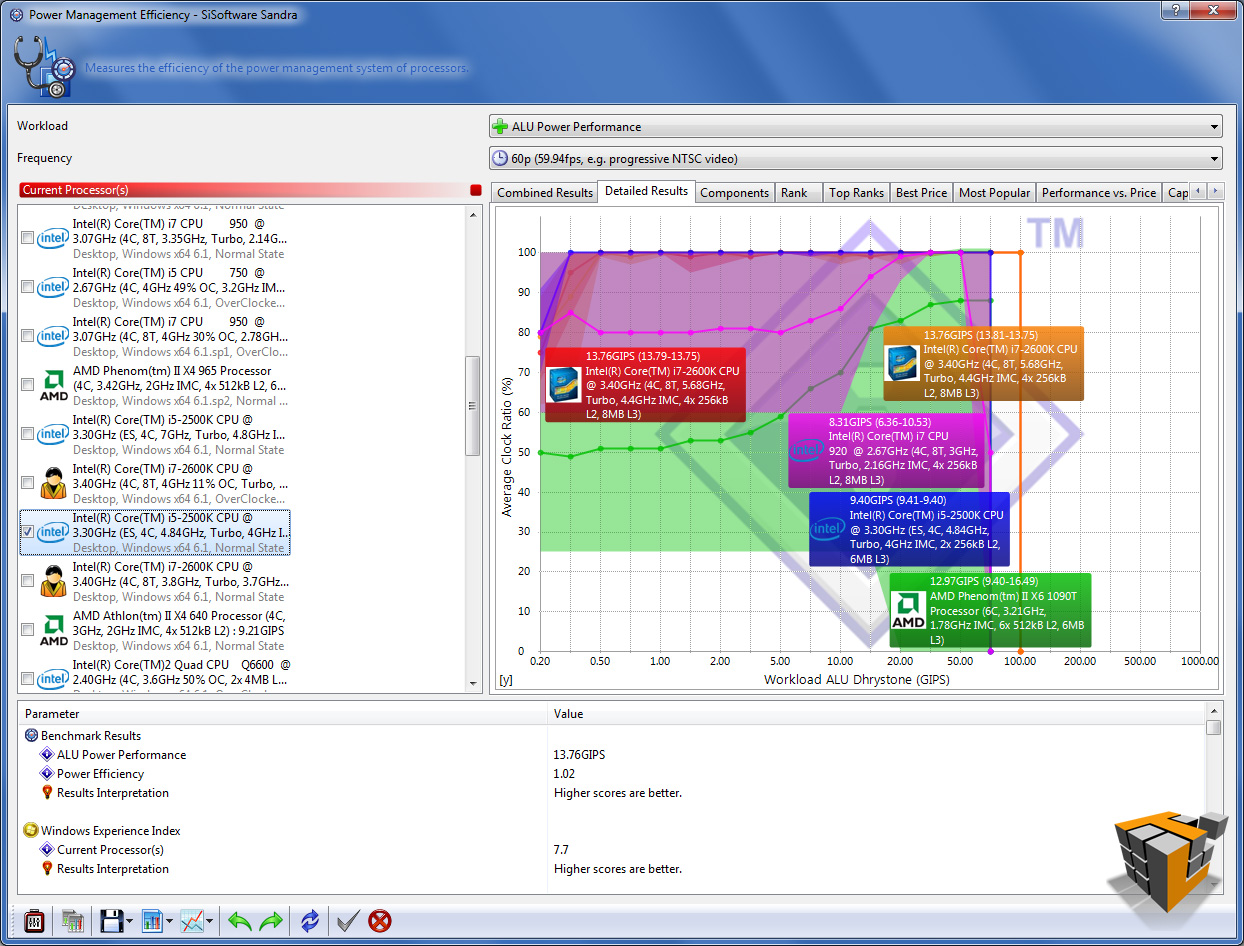Viewport: 1244px width, 946px height.
Task: Click the AMD logo beside Phenom II X4 965
Action: pos(53,385)
